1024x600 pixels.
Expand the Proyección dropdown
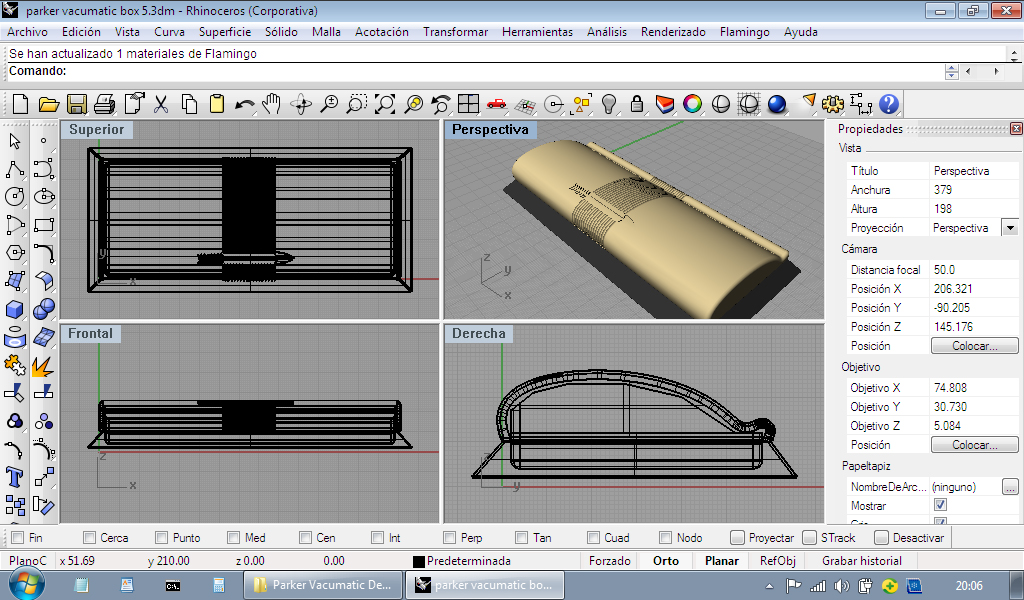[1009, 228]
